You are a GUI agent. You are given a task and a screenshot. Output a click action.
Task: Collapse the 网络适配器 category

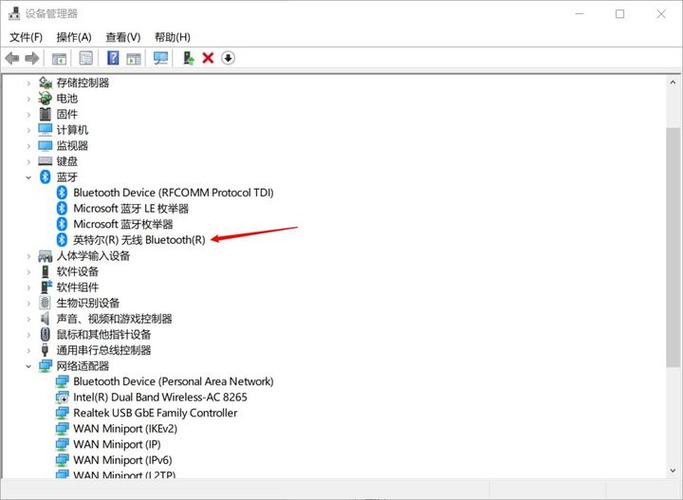29,366
